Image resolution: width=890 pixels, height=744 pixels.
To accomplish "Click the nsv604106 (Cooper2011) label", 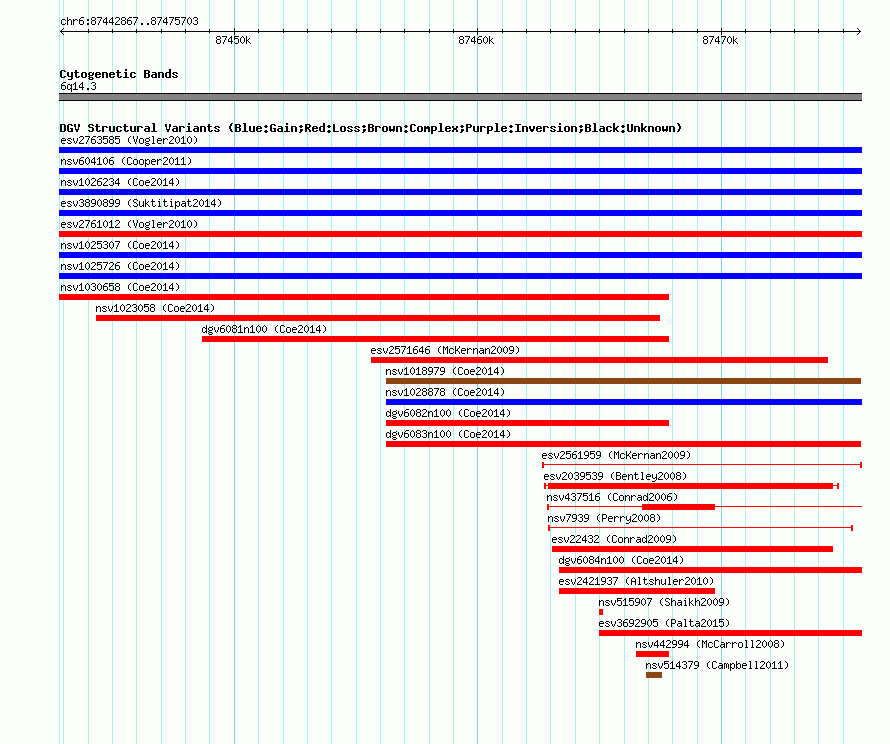I will [126, 161].
